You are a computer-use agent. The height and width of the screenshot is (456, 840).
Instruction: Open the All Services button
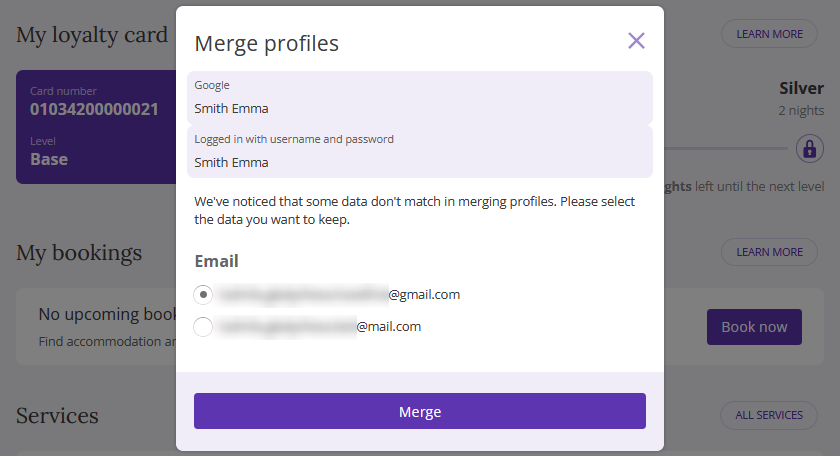click(x=769, y=415)
